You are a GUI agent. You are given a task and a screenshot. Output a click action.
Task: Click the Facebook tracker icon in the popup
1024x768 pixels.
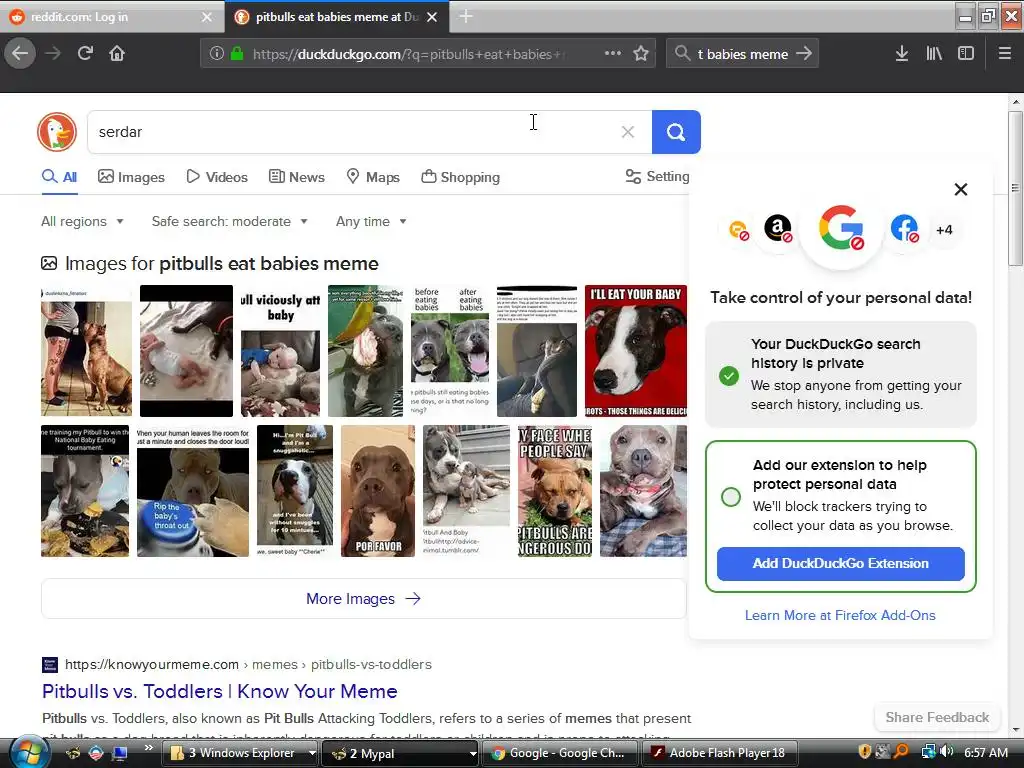coord(904,229)
